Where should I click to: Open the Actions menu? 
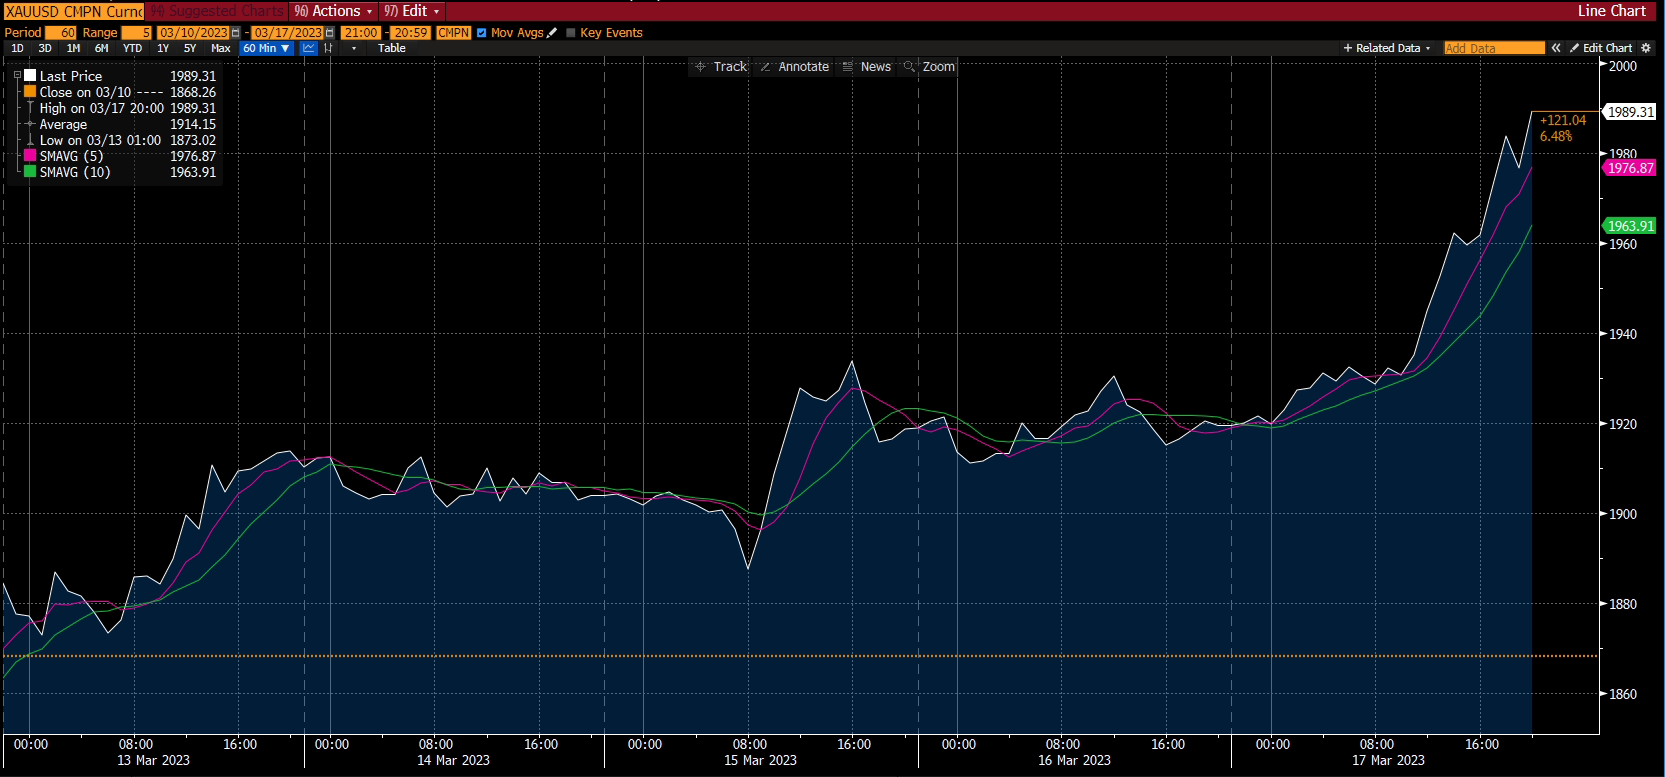click(334, 11)
